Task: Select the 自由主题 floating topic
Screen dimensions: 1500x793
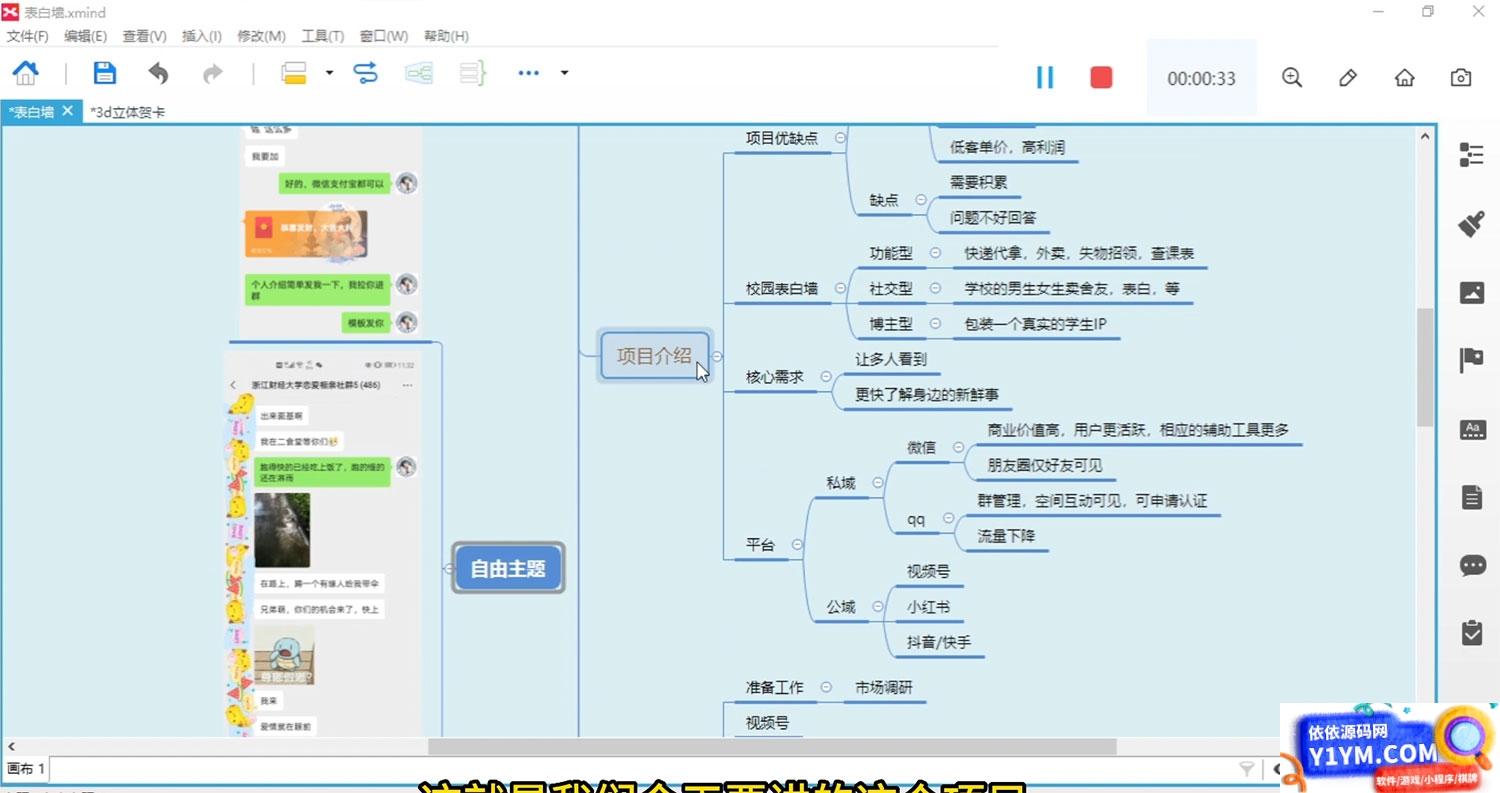Action: [508, 568]
